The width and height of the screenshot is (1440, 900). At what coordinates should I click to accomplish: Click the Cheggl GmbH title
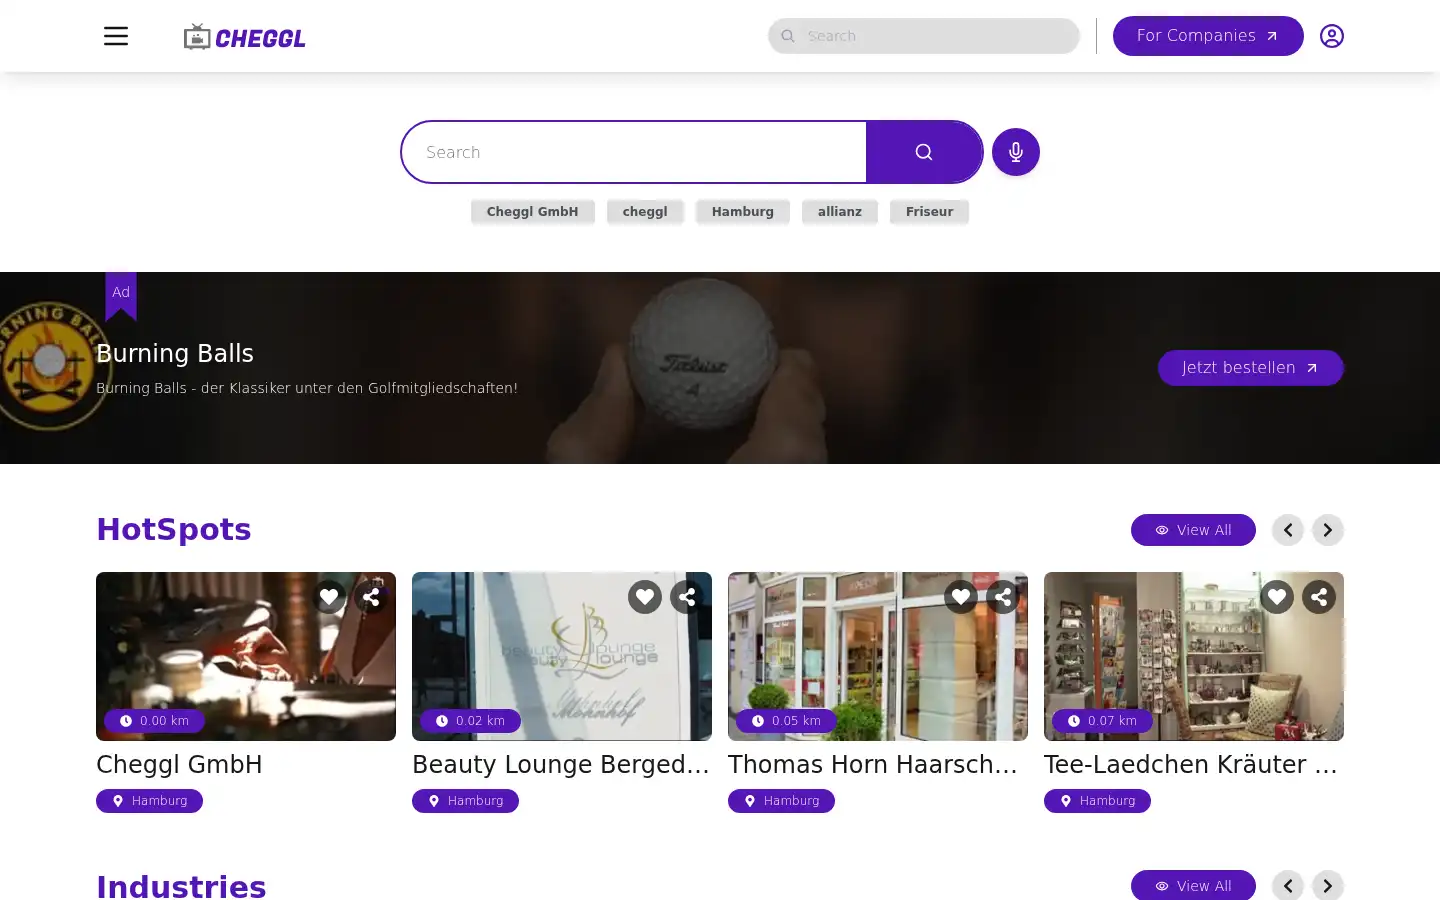(179, 765)
